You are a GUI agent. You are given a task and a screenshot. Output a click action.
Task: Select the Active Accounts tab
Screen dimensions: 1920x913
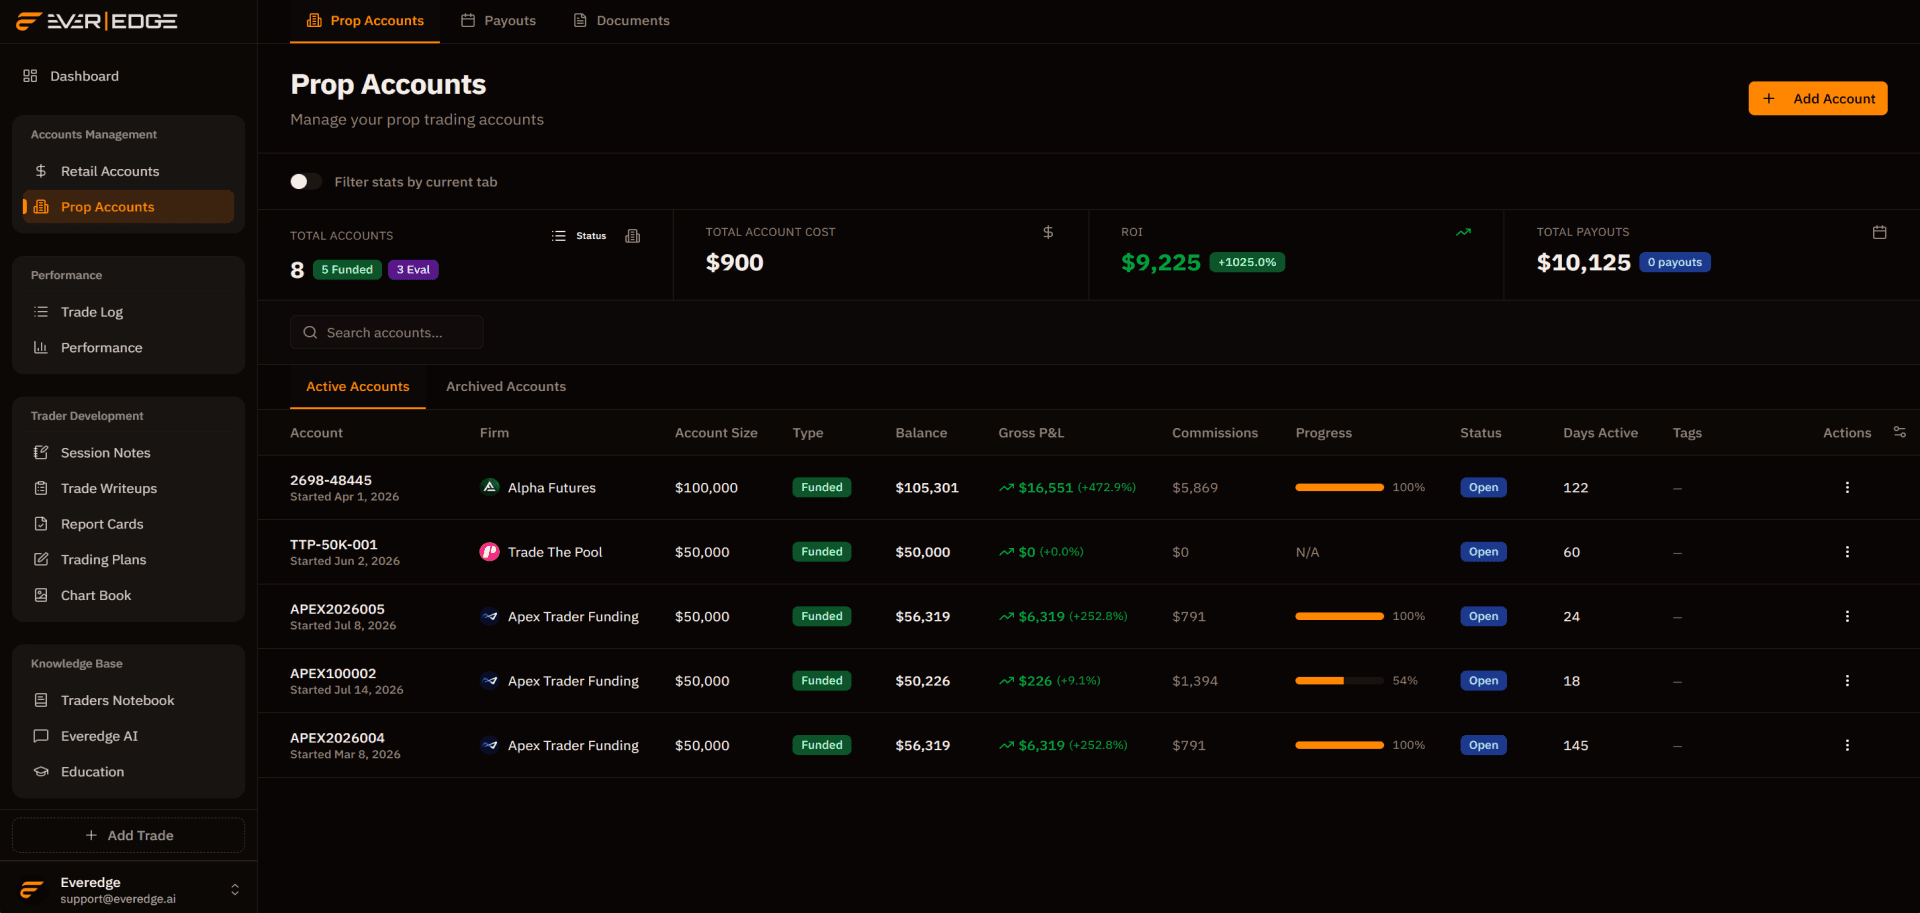click(x=358, y=387)
